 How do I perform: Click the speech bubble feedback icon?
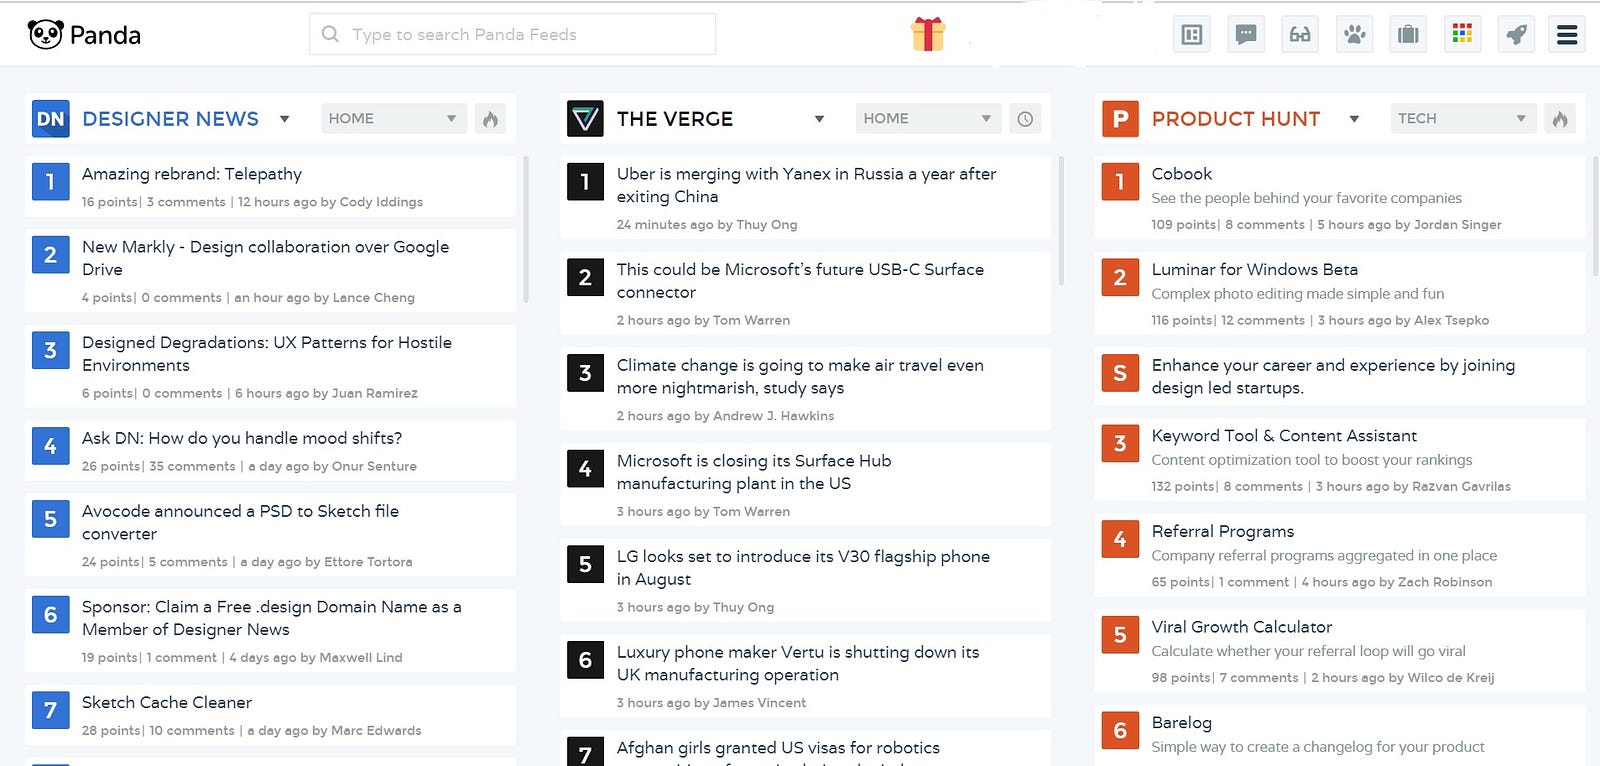[x=1246, y=35]
